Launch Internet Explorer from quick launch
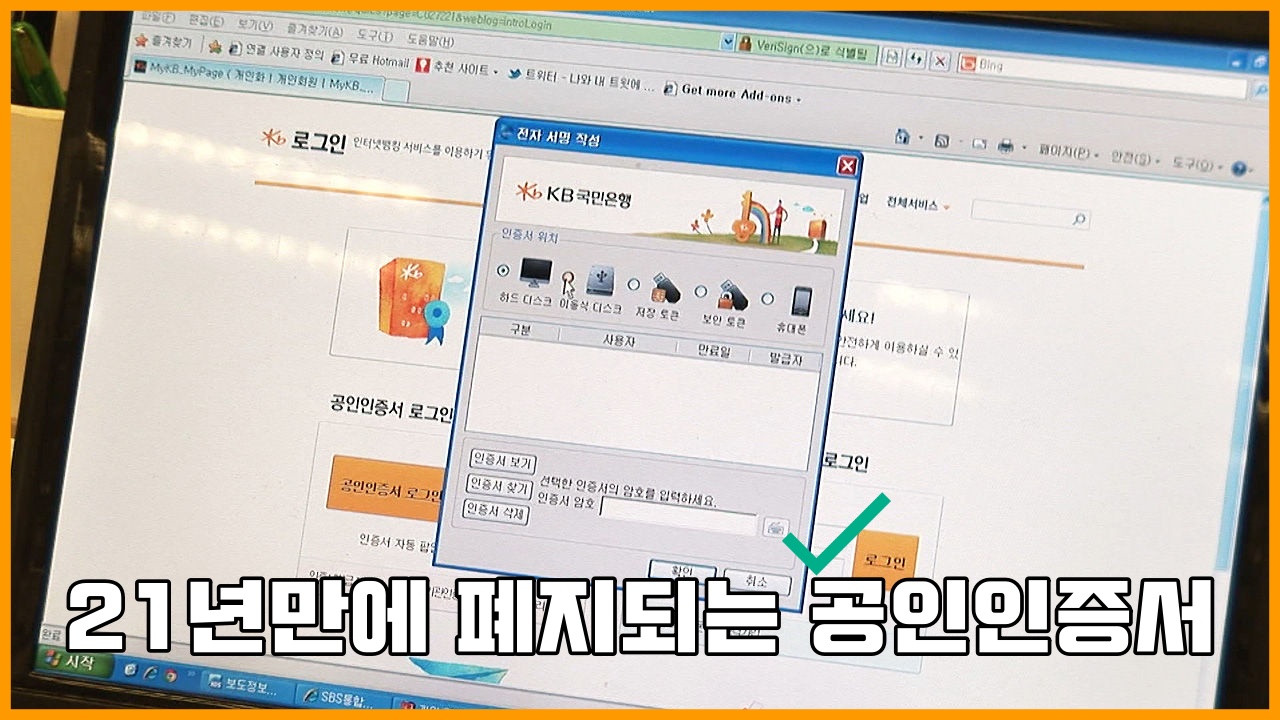The width and height of the screenshot is (1280, 720). pos(149,674)
